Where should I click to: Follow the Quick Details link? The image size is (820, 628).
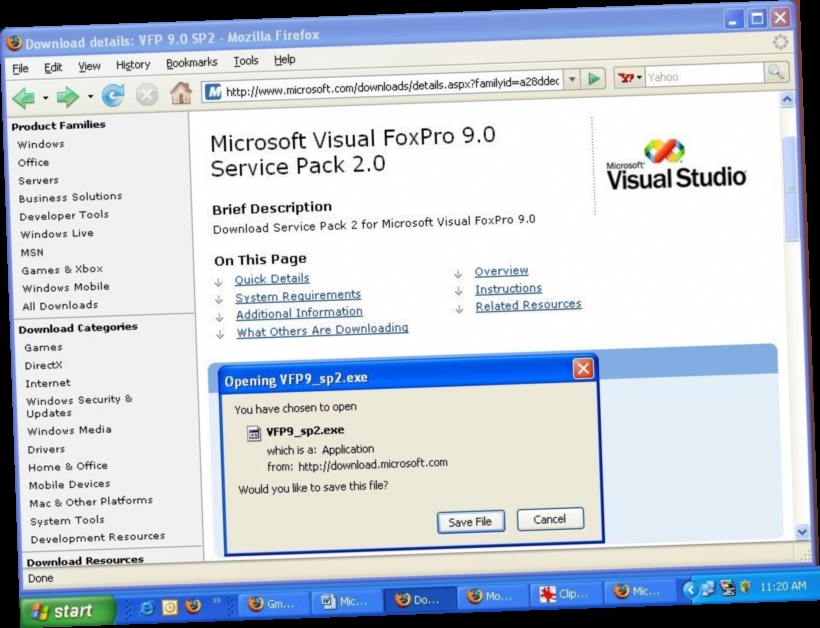[272, 279]
